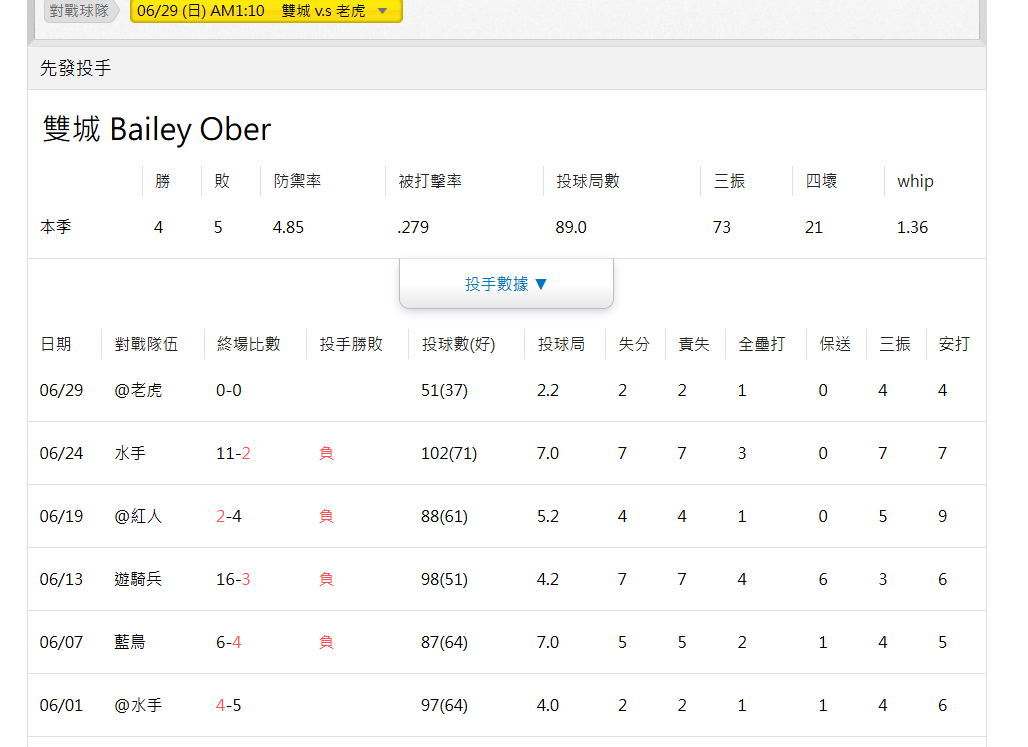Click 負 in the 06/13 row
1028x747 pixels.
[x=326, y=580]
